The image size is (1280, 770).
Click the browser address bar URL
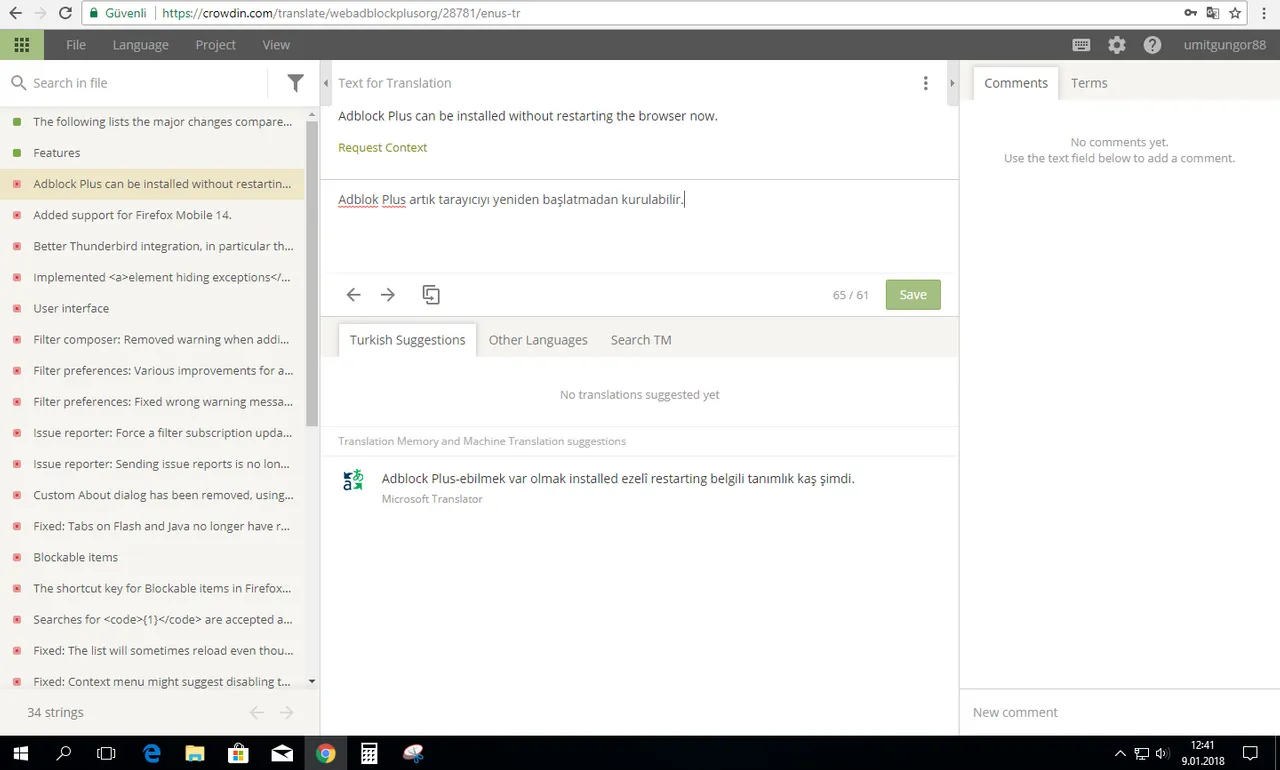pos(340,13)
